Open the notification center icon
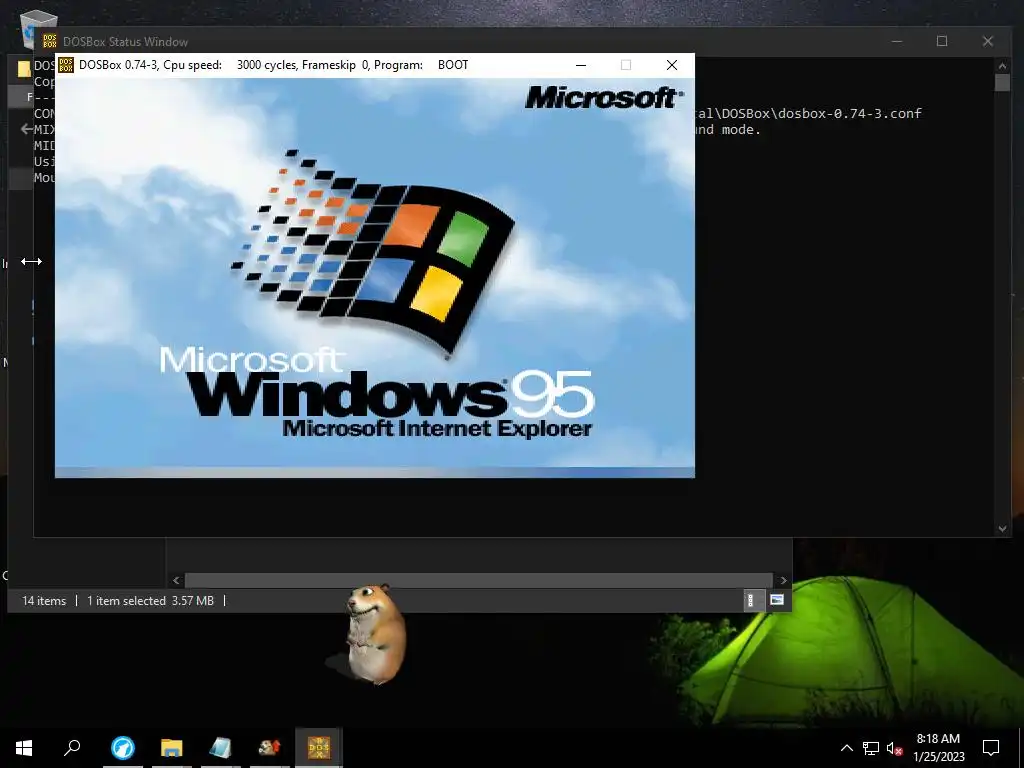Image resolution: width=1024 pixels, height=768 pixels. click(x=991, y=748)
